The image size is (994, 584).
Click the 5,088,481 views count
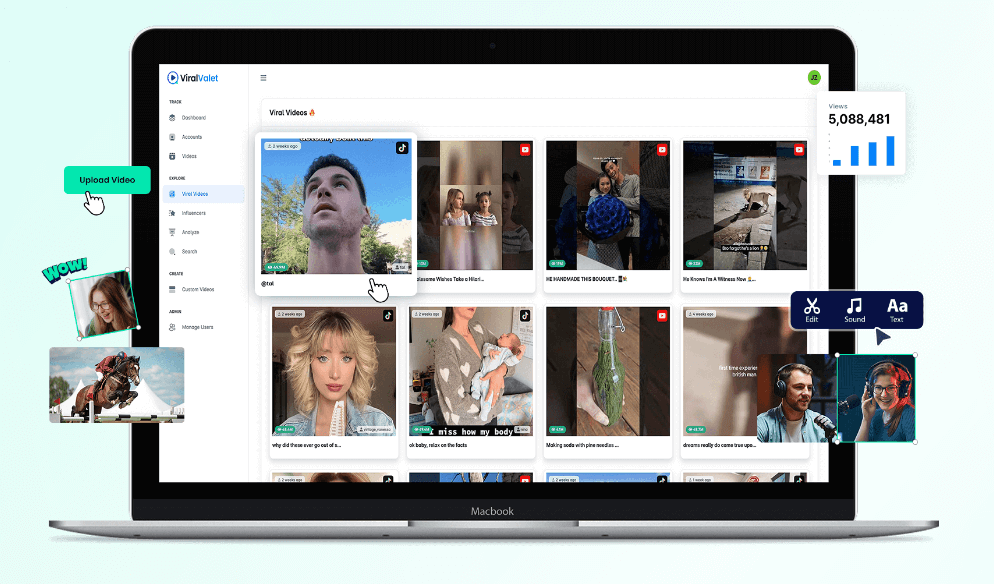point(859,119)
